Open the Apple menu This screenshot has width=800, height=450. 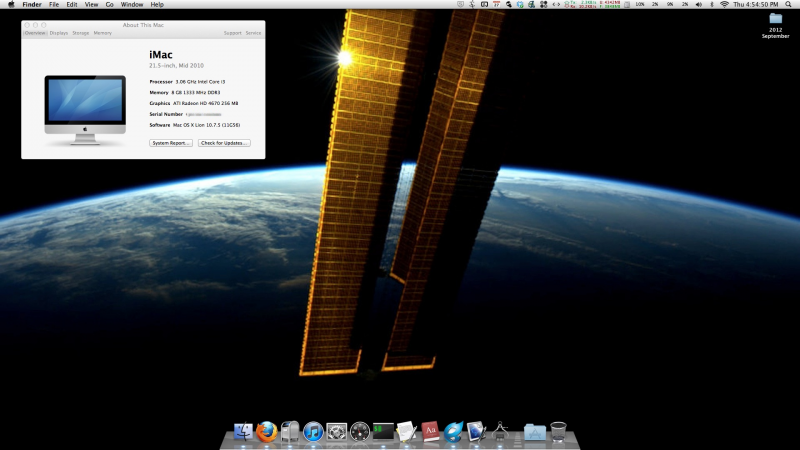point(11,4)
